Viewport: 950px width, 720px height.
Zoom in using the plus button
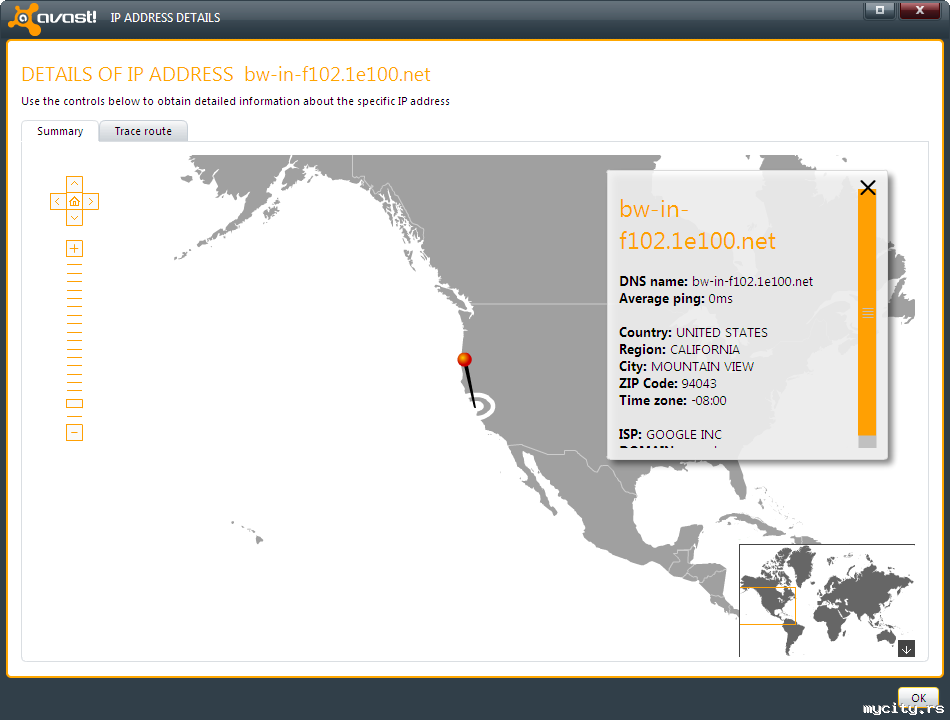(75, 248)
